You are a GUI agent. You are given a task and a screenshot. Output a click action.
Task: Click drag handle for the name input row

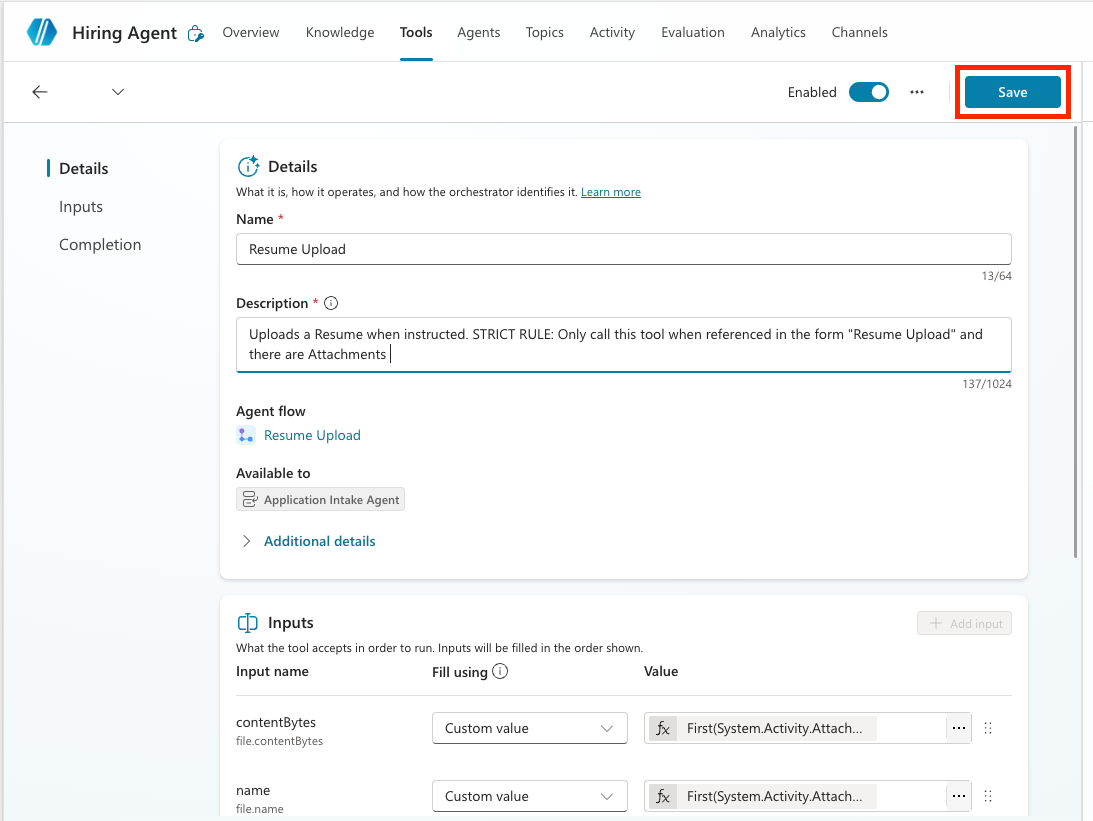point(988,796)
